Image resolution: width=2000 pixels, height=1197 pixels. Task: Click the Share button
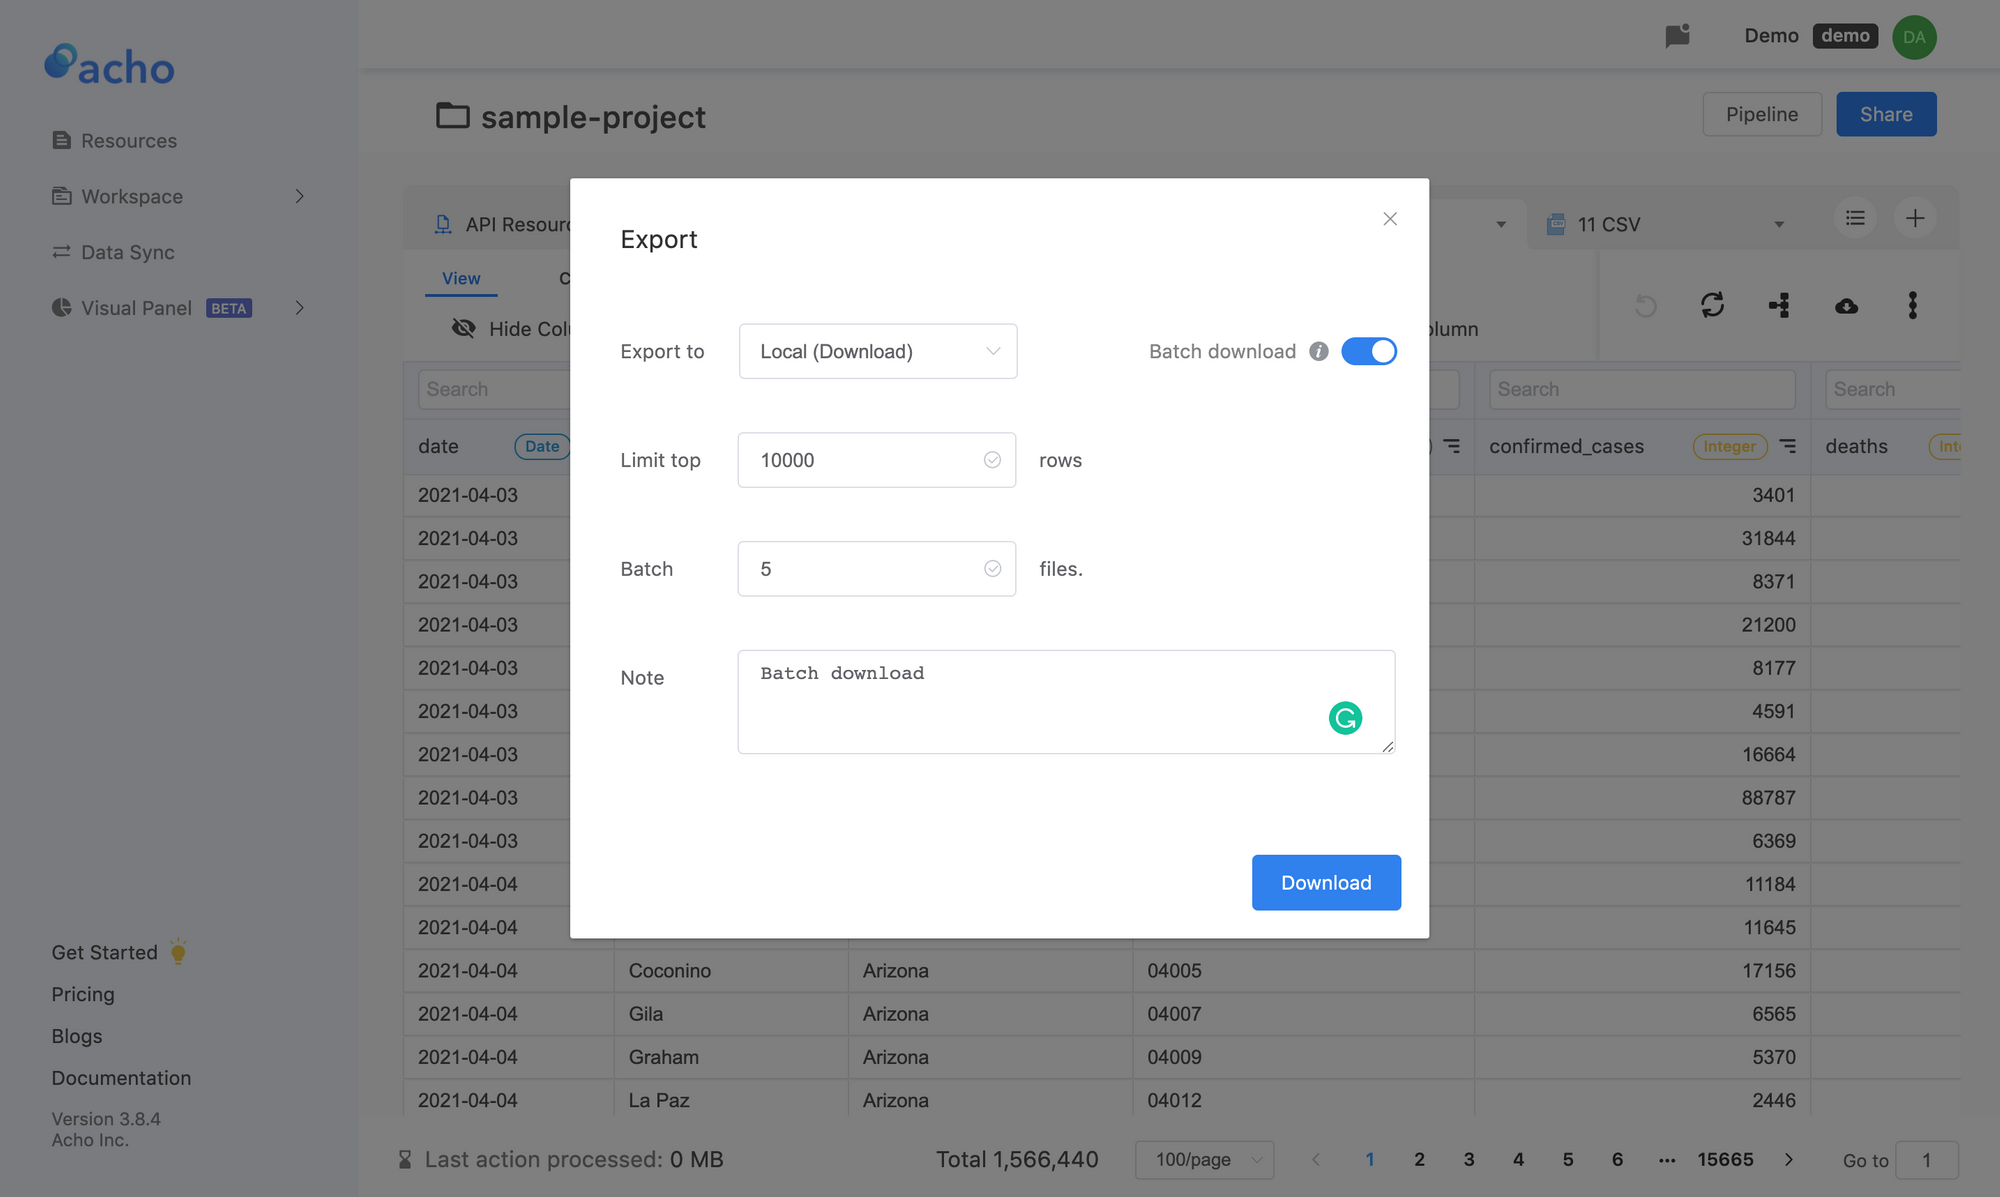pos(1886,114)
